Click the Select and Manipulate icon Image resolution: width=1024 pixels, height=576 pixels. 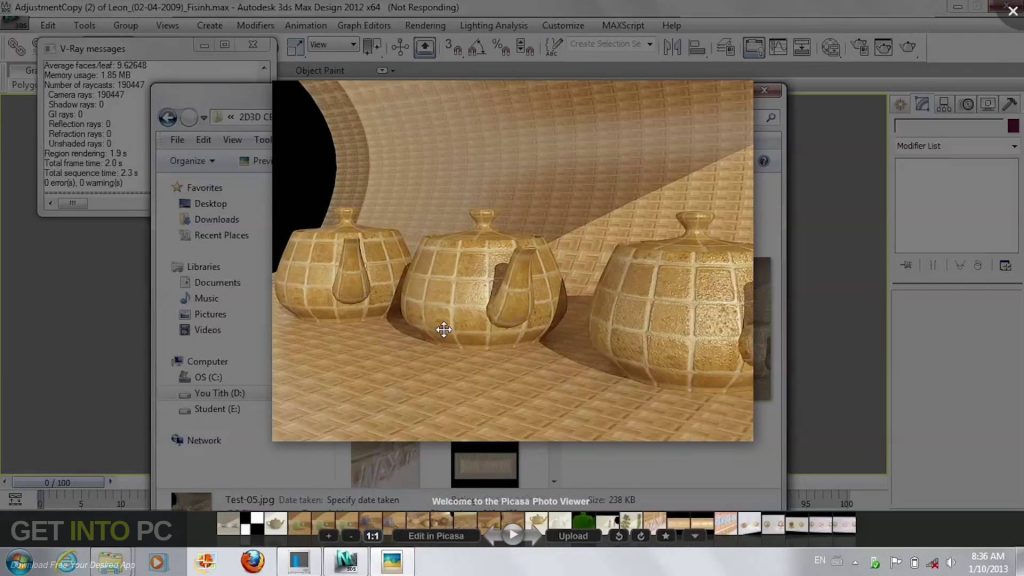(400, 47)
